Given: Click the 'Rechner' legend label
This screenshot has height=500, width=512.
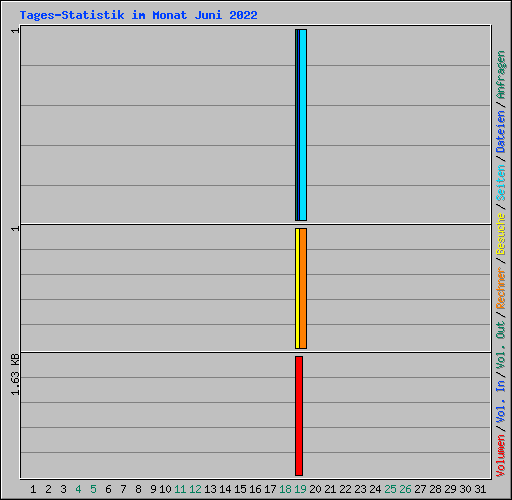Looking at the screenshot, I should (501, 288).
